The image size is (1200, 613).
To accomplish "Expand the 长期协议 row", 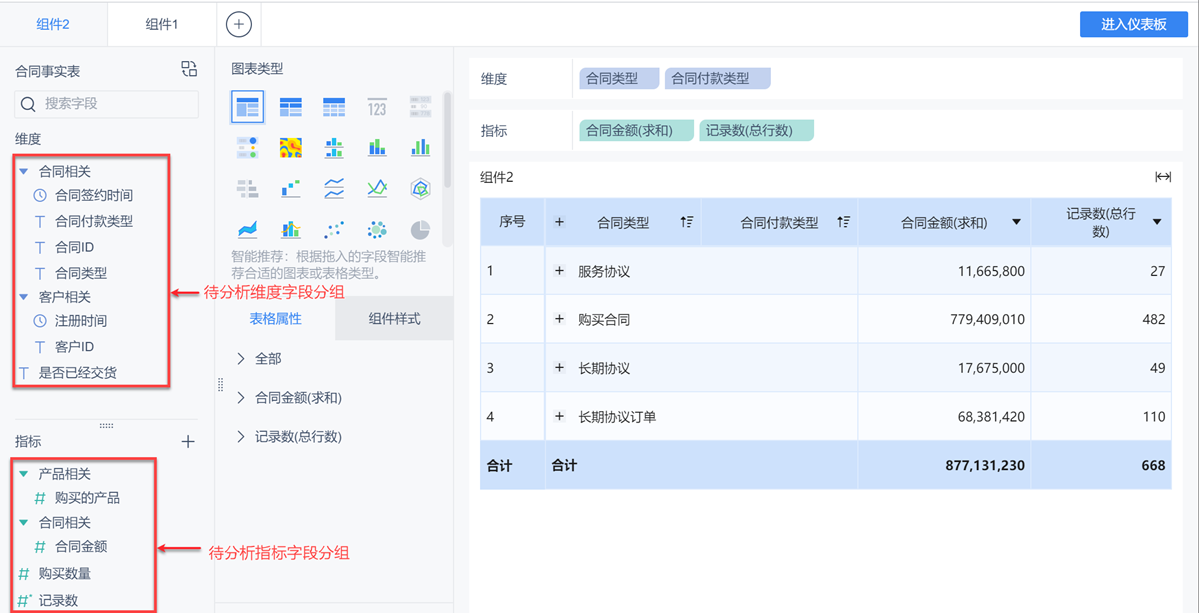I will click(560, 368).
